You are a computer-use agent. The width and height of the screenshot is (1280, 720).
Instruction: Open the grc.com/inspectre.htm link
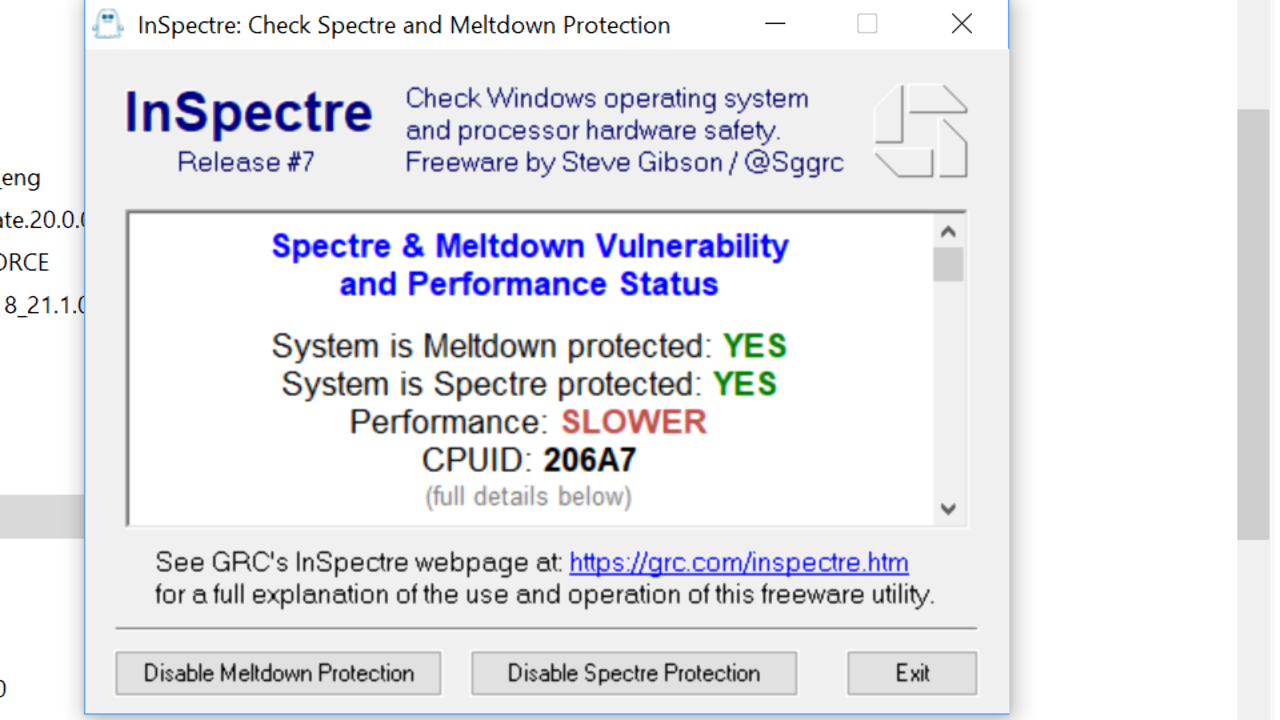[739, 562]
